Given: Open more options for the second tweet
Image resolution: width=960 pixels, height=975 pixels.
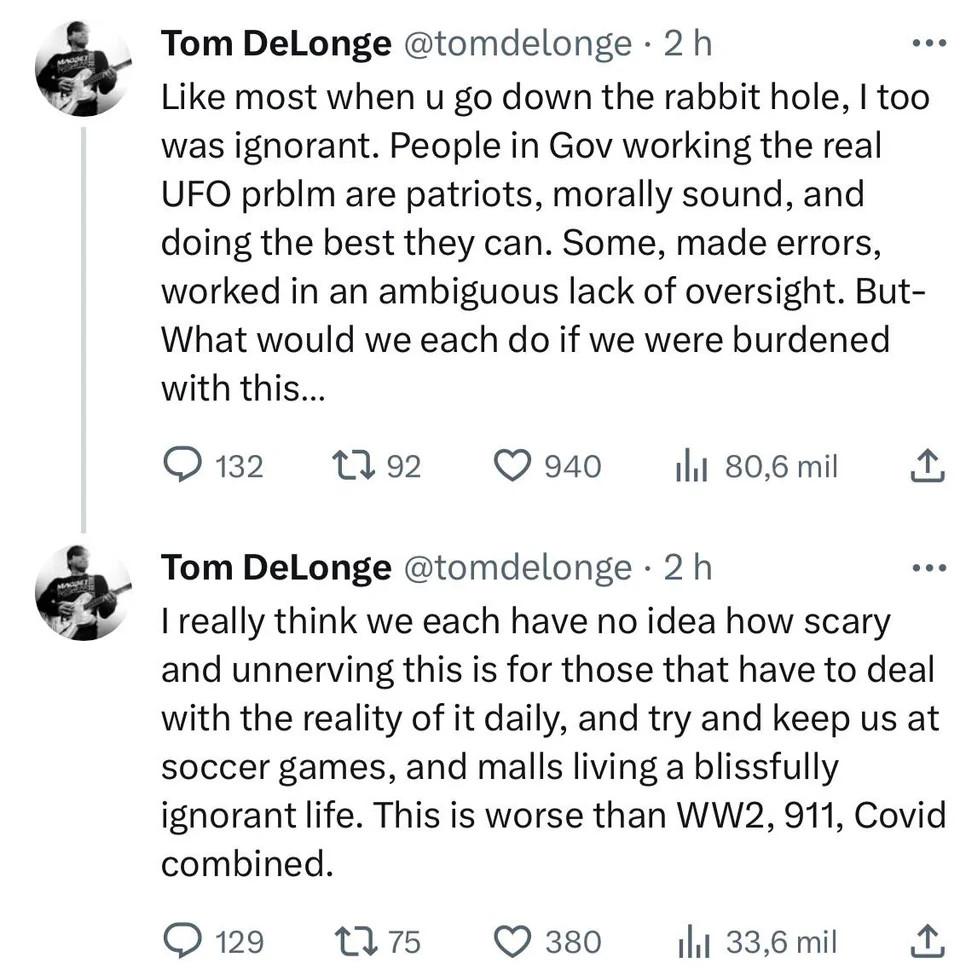Looking at the screenshot, I should point(929,569).
